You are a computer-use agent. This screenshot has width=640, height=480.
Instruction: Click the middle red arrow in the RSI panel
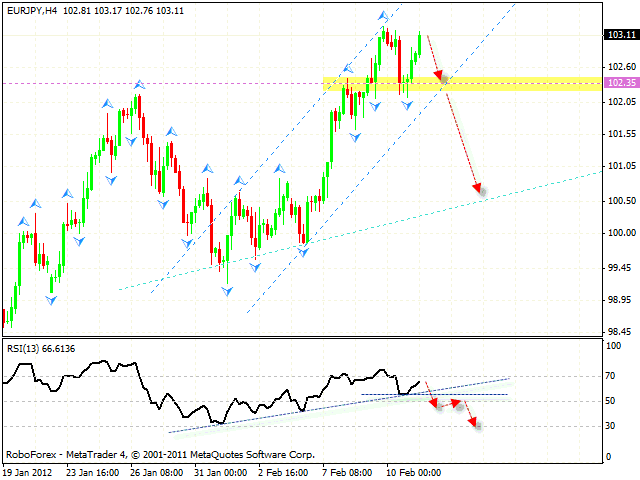(x=457, y=402)
